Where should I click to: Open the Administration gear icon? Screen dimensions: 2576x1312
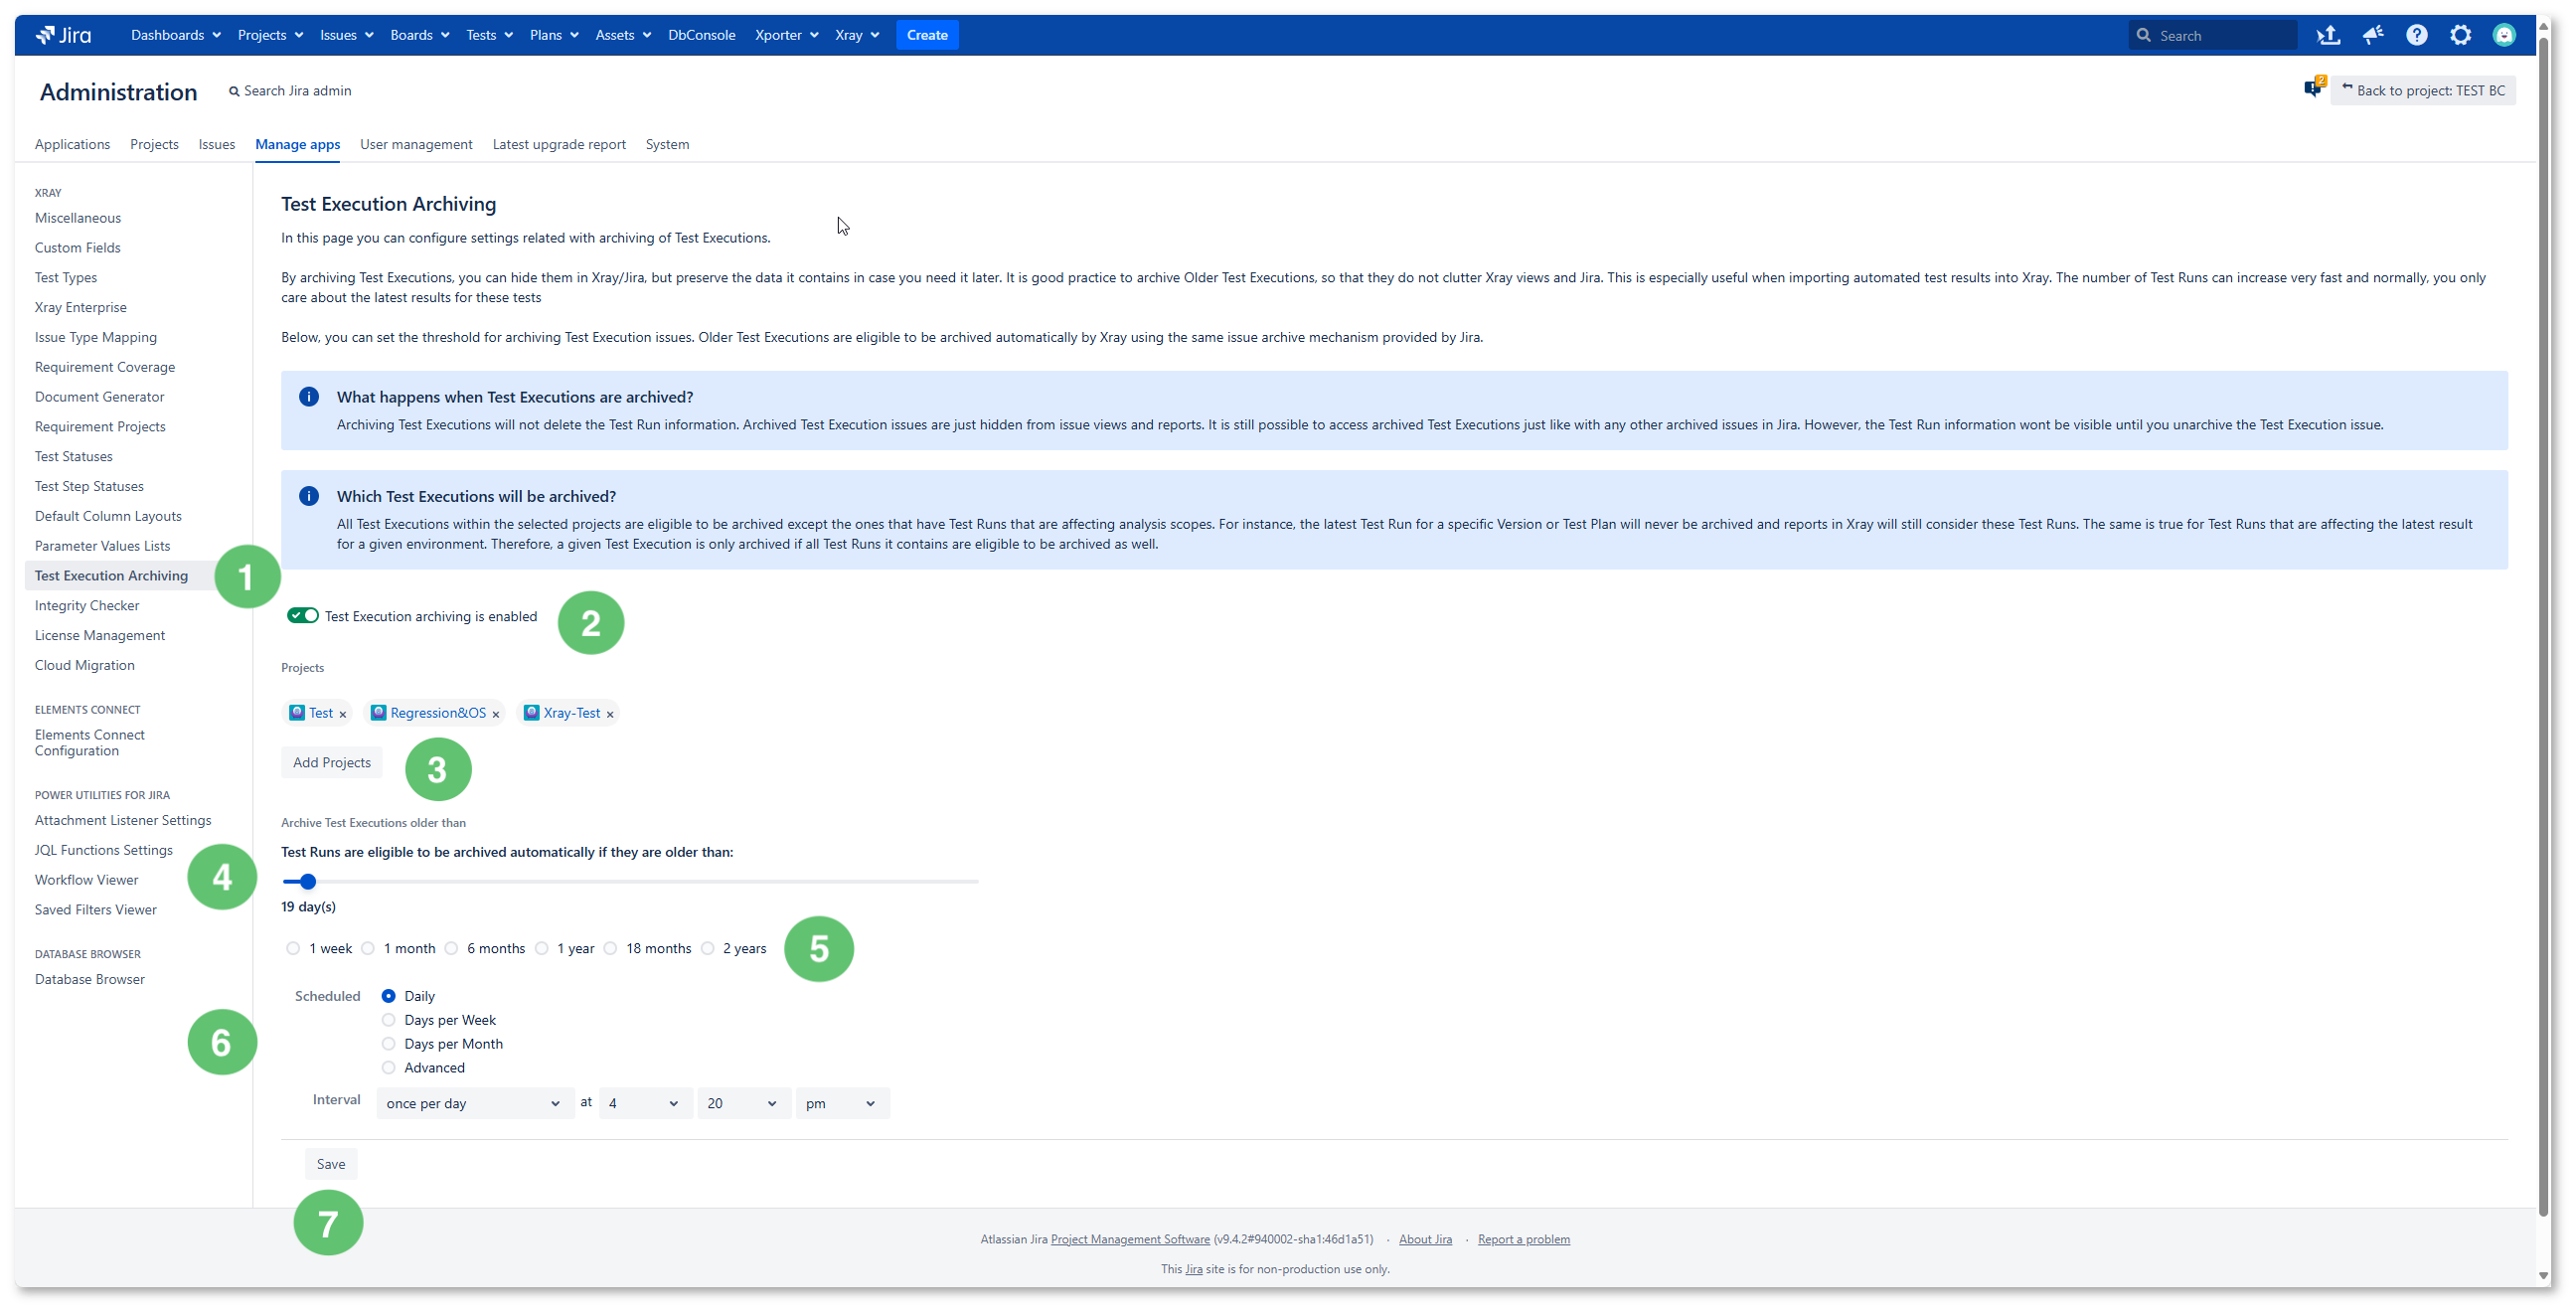tap(2461, 35)
